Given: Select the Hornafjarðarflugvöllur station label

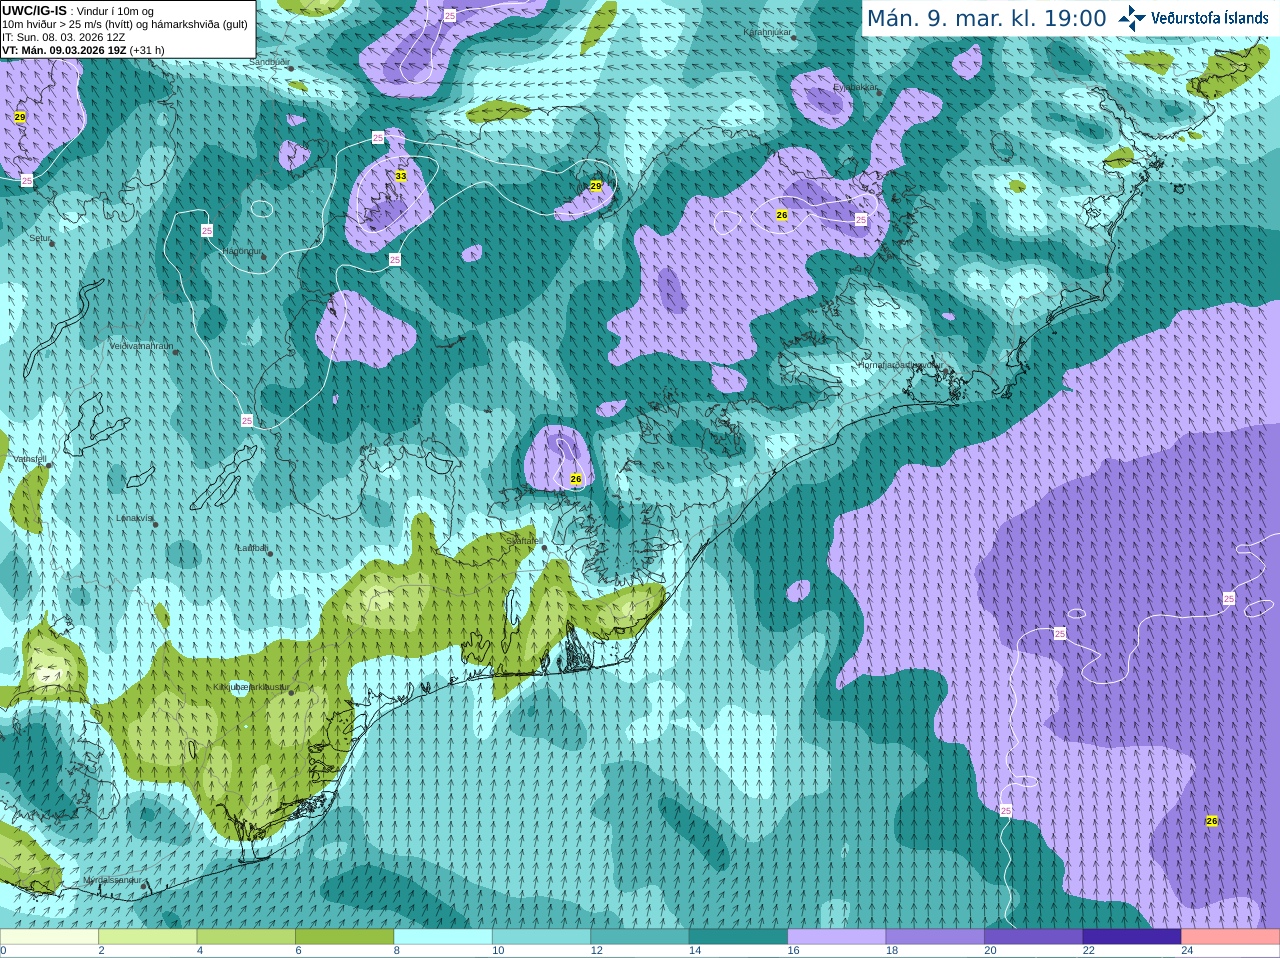Looking at the screenshot, I should coord(900,365).
